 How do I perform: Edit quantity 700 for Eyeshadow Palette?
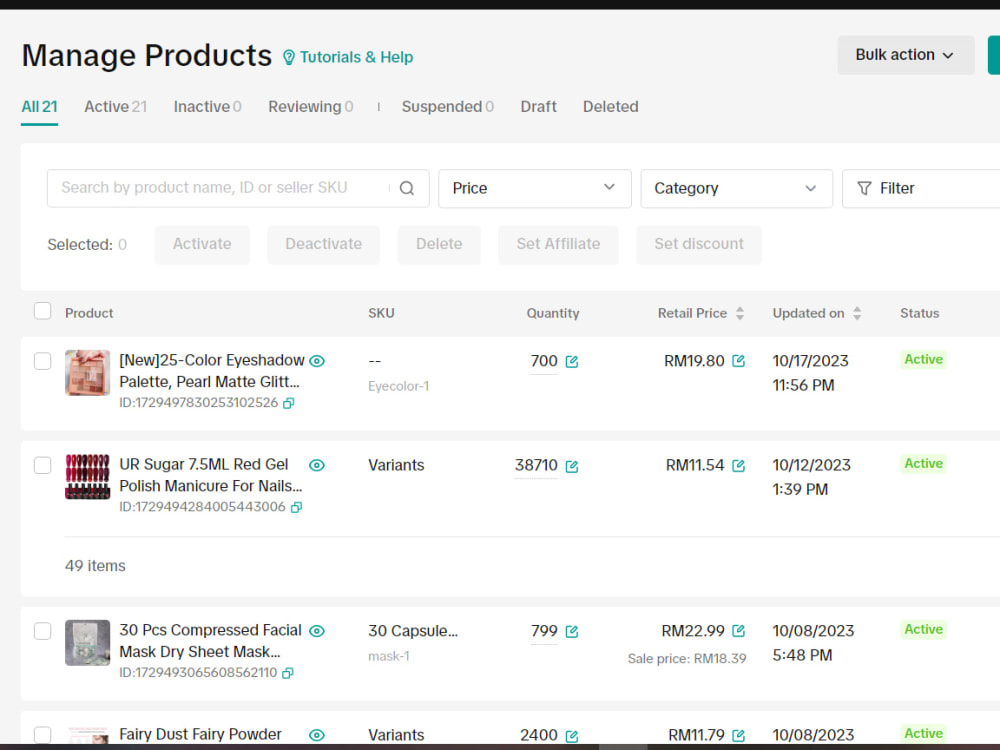pyautogui.click(x=572, y=362)
